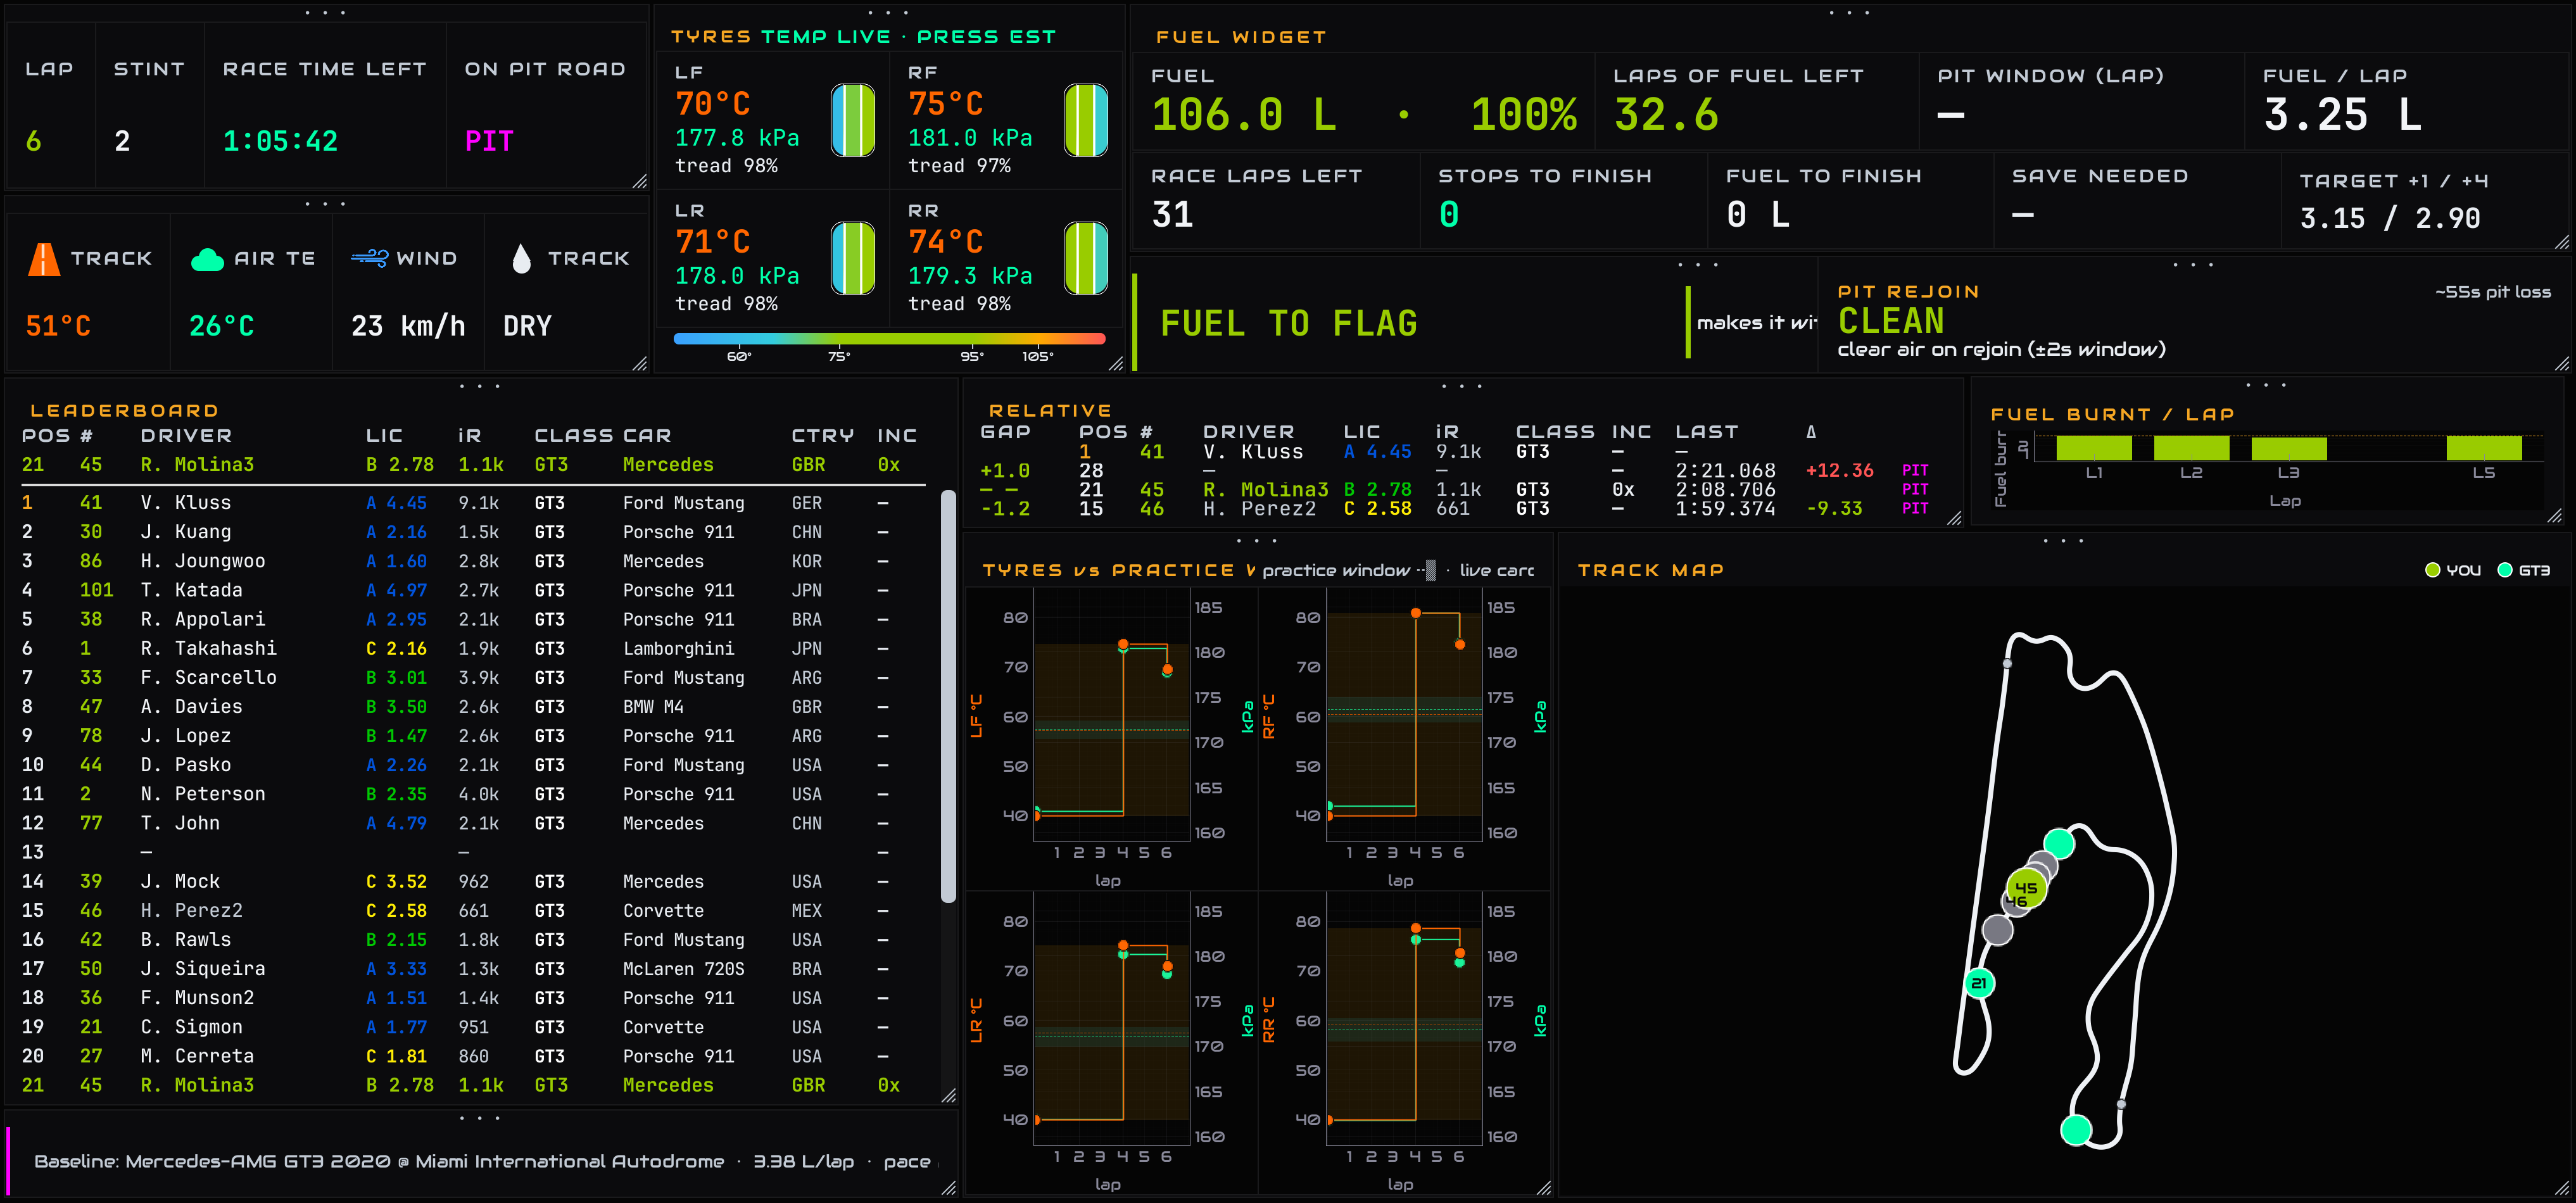Click the practice window legend swatch
2576x1203 pixels.
coord(1431,570)
